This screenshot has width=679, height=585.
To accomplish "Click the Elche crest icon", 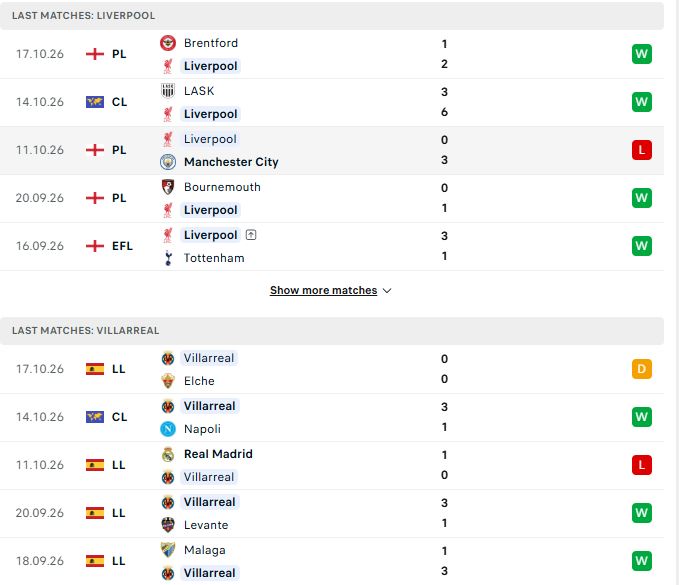I will point(168,381).
